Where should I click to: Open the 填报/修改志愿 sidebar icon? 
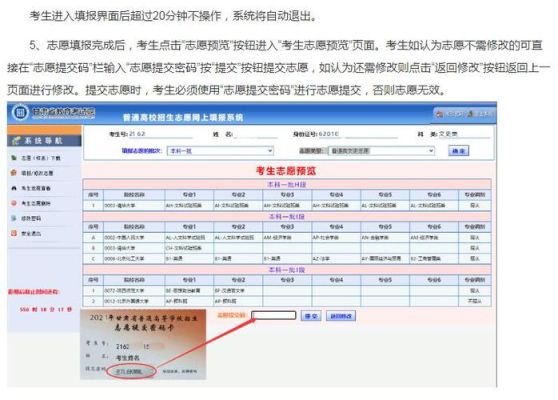pyautogui.click(x=14, y=173)
